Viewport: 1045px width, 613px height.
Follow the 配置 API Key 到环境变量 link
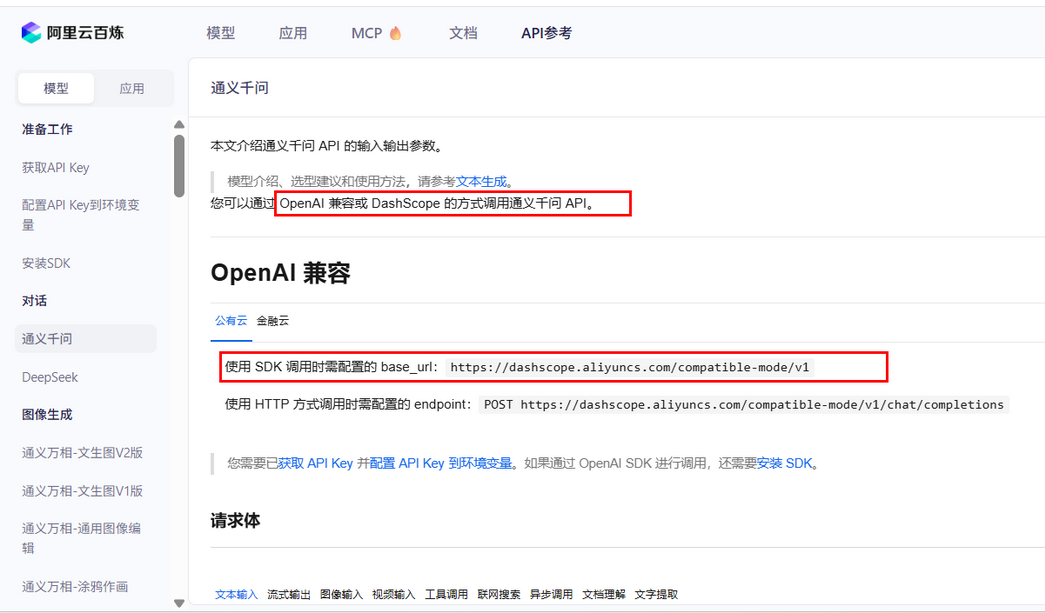pos(441,463)
